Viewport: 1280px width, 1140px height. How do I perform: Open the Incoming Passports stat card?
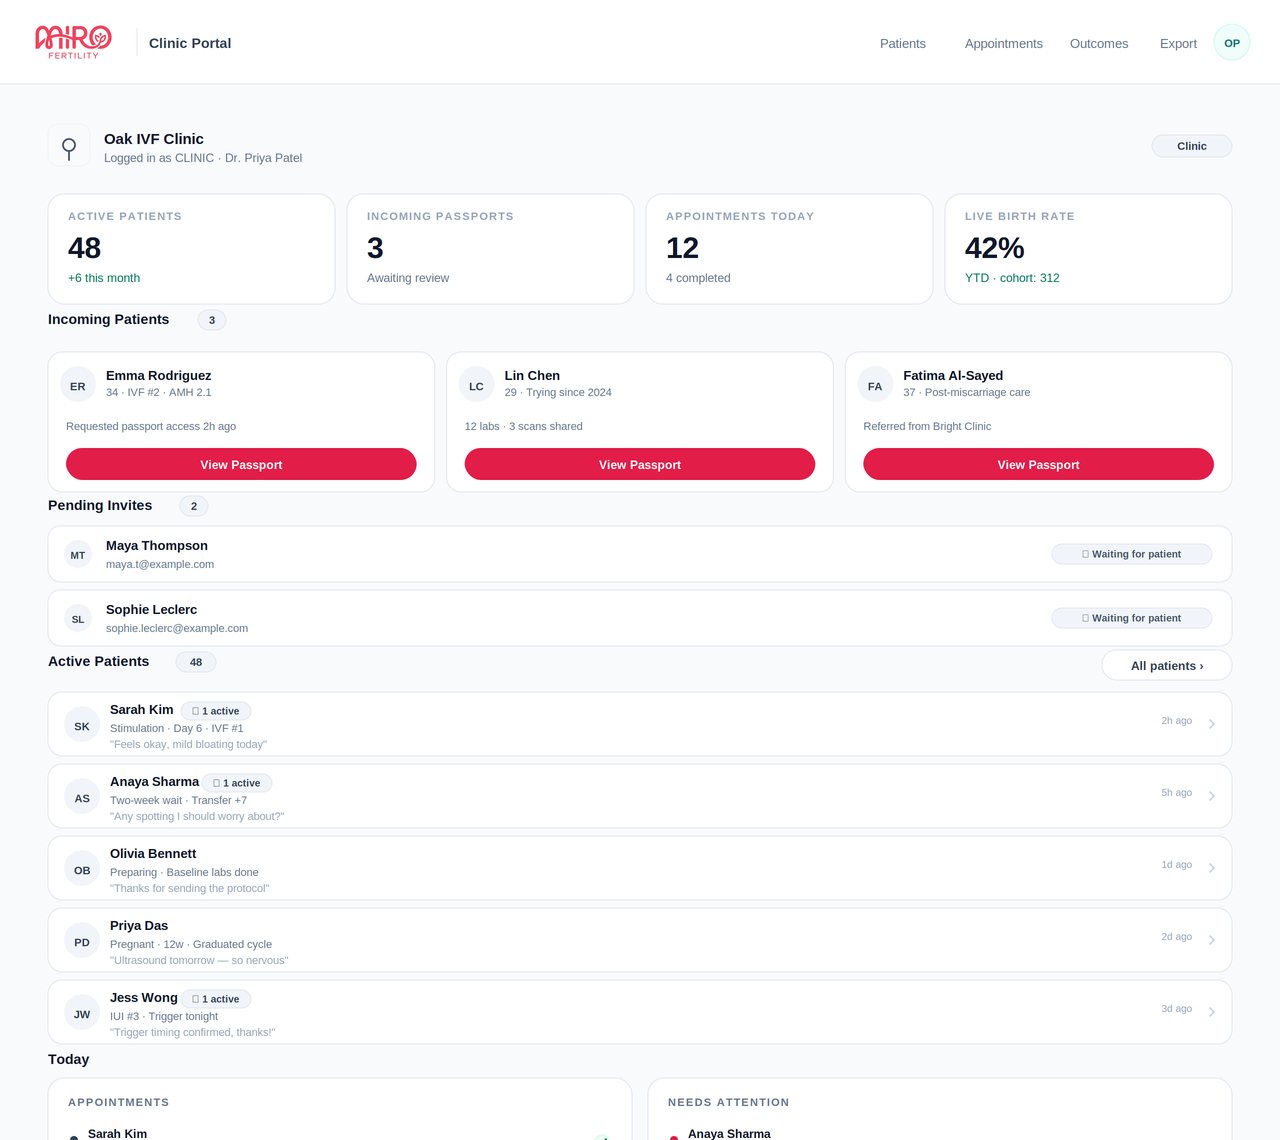click(490, 249)
